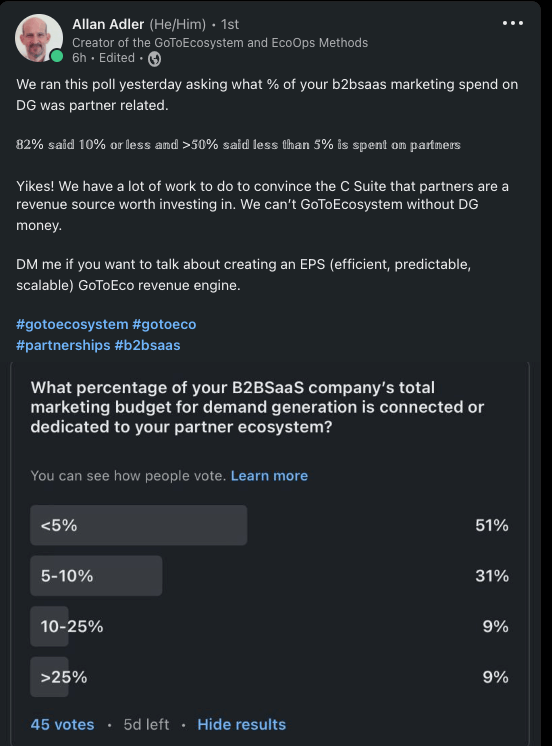The height and width of the screenshot is (746, 552).
Task: Click the green online status dot
Action: click(57, 56)
